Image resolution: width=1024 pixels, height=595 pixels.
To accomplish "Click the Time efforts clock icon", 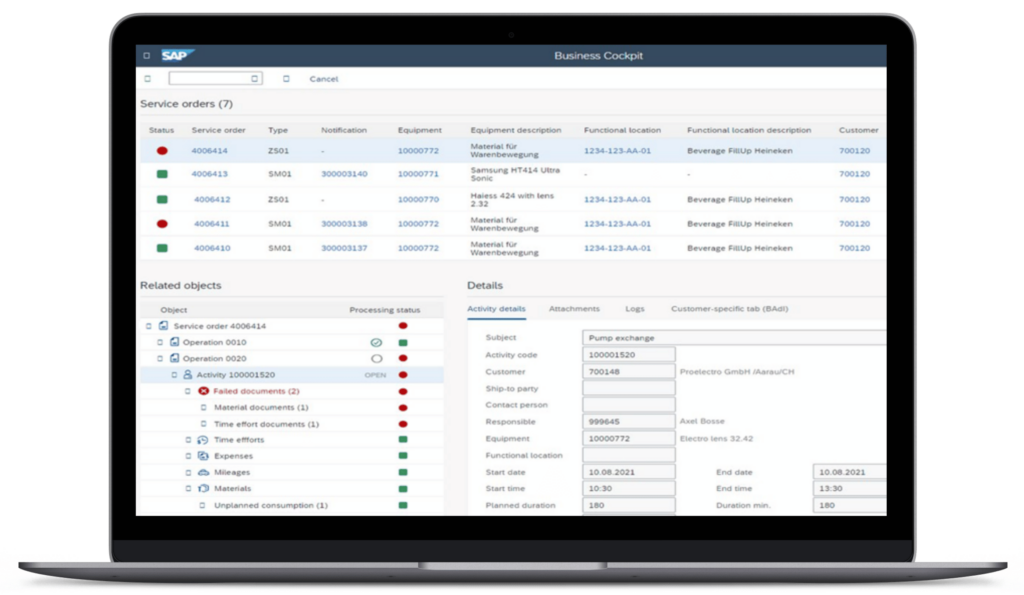I will click(x=203, y=440).
